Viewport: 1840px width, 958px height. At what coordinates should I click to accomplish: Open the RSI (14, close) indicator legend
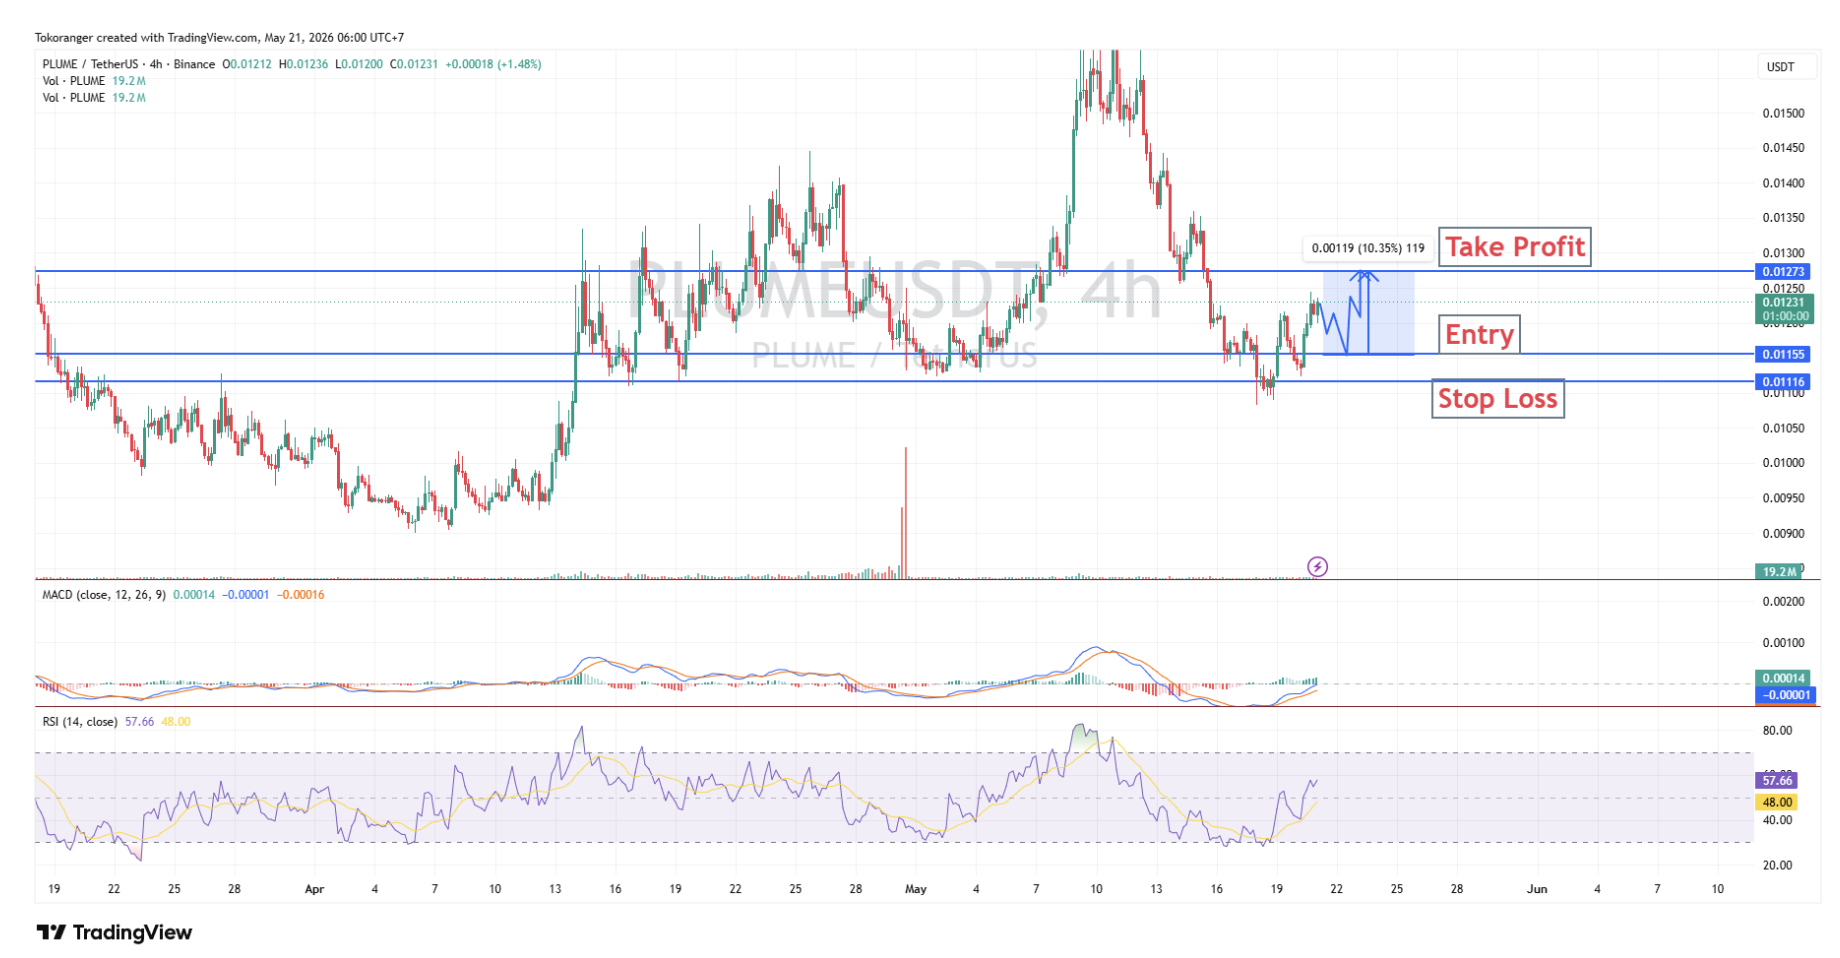tap(79, 721)
